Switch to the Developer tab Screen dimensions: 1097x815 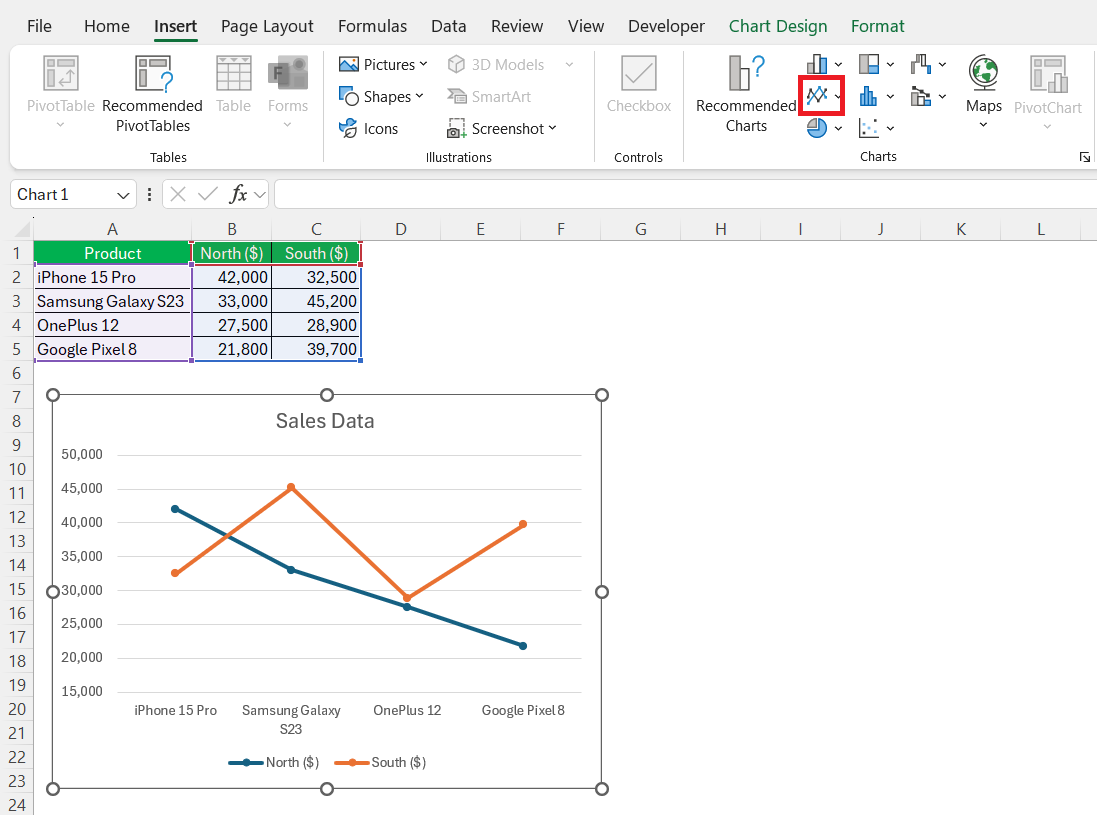[x=666, y=27]
